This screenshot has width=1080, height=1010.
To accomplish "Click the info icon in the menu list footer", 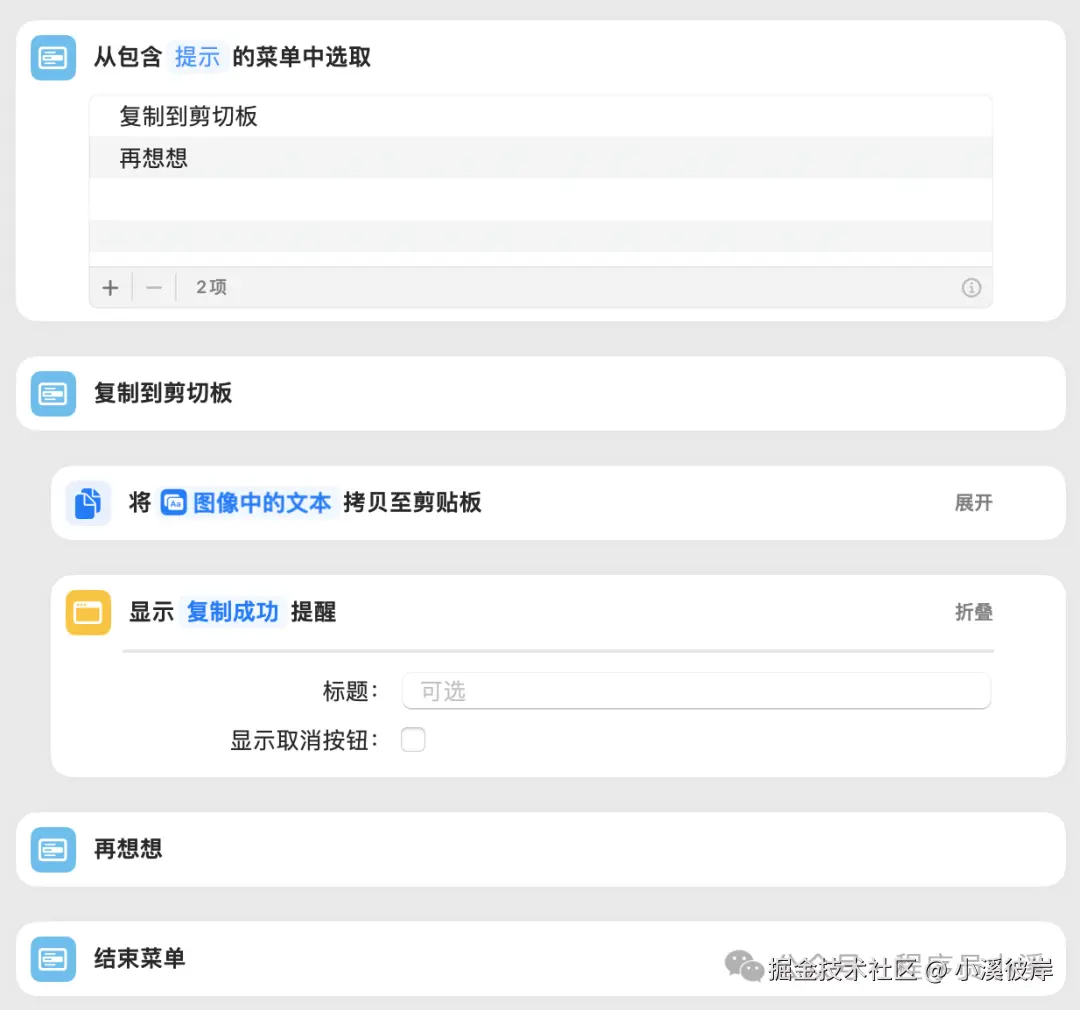I will 971,287.
